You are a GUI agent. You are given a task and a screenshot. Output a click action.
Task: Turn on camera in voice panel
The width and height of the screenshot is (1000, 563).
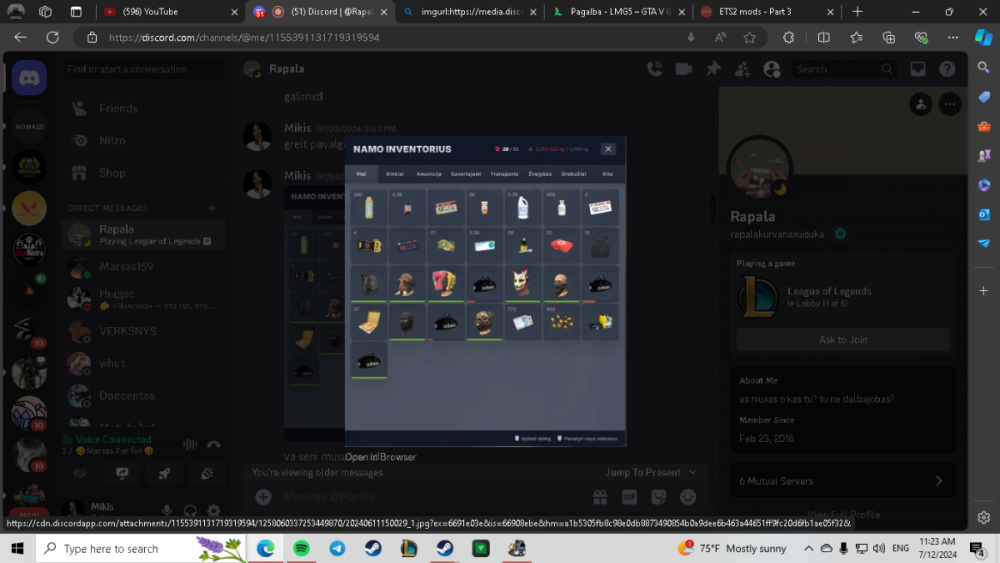pos(80,473)
